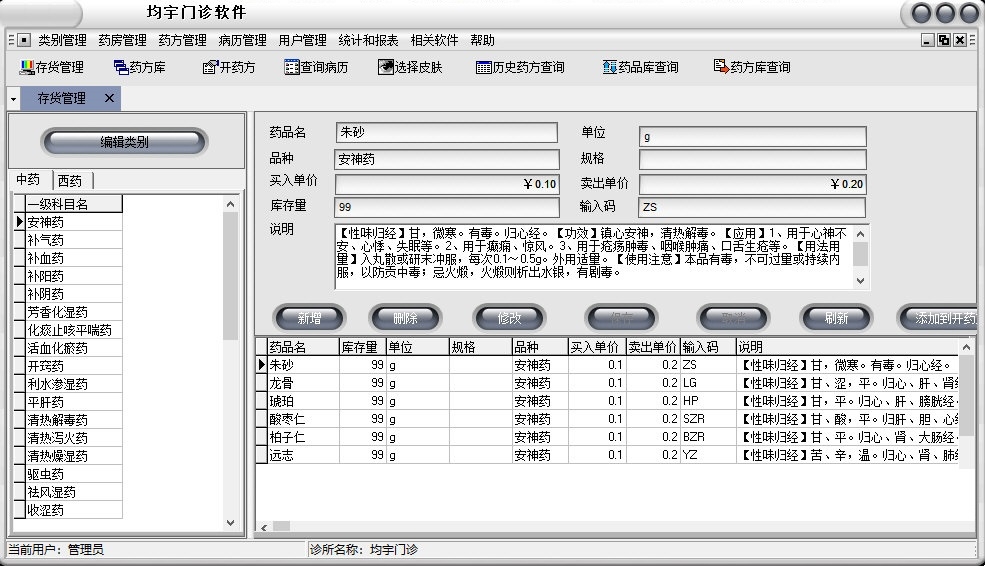This screenshot has height=566, width=985.
Task: Expand the tab list dropdown arrow
Action: (x=13, y=99)
